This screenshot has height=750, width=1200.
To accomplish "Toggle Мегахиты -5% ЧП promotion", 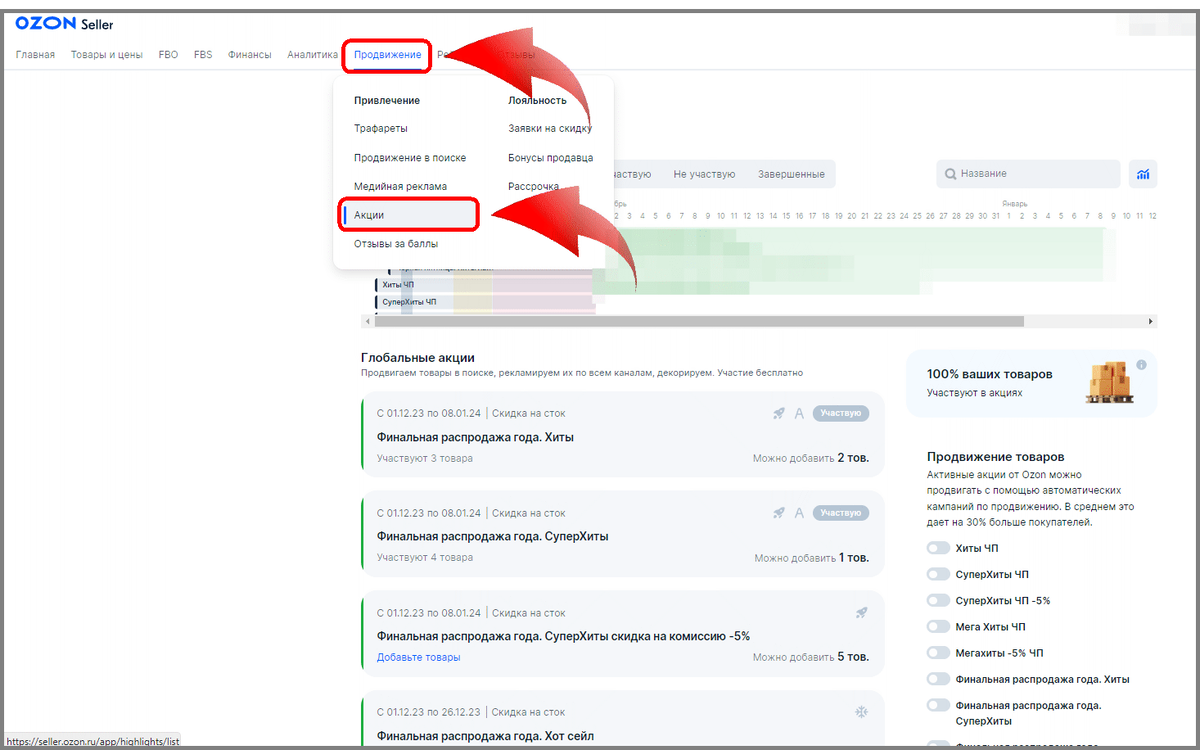I will [x=937, y=653].
